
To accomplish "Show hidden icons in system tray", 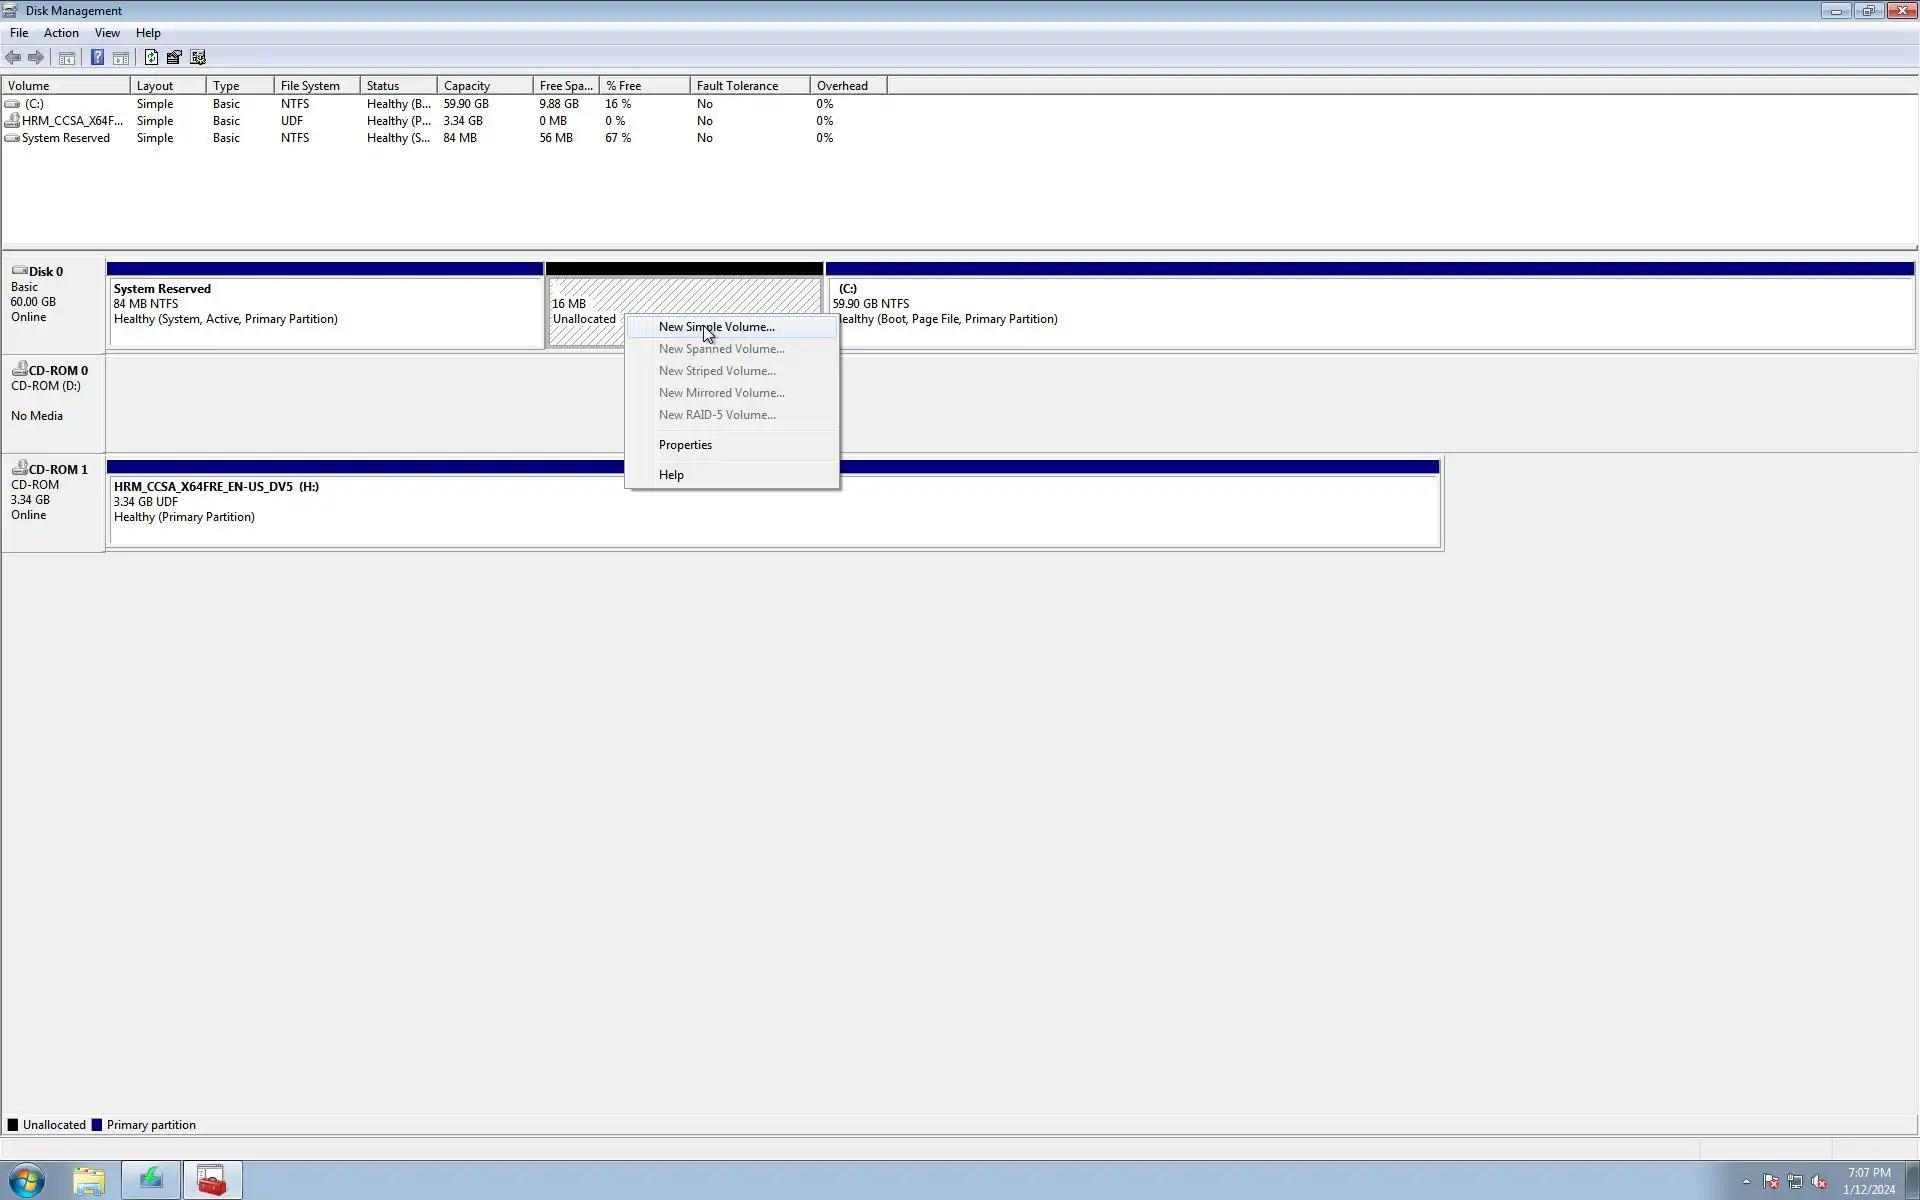I will tap(1746, 1181).
